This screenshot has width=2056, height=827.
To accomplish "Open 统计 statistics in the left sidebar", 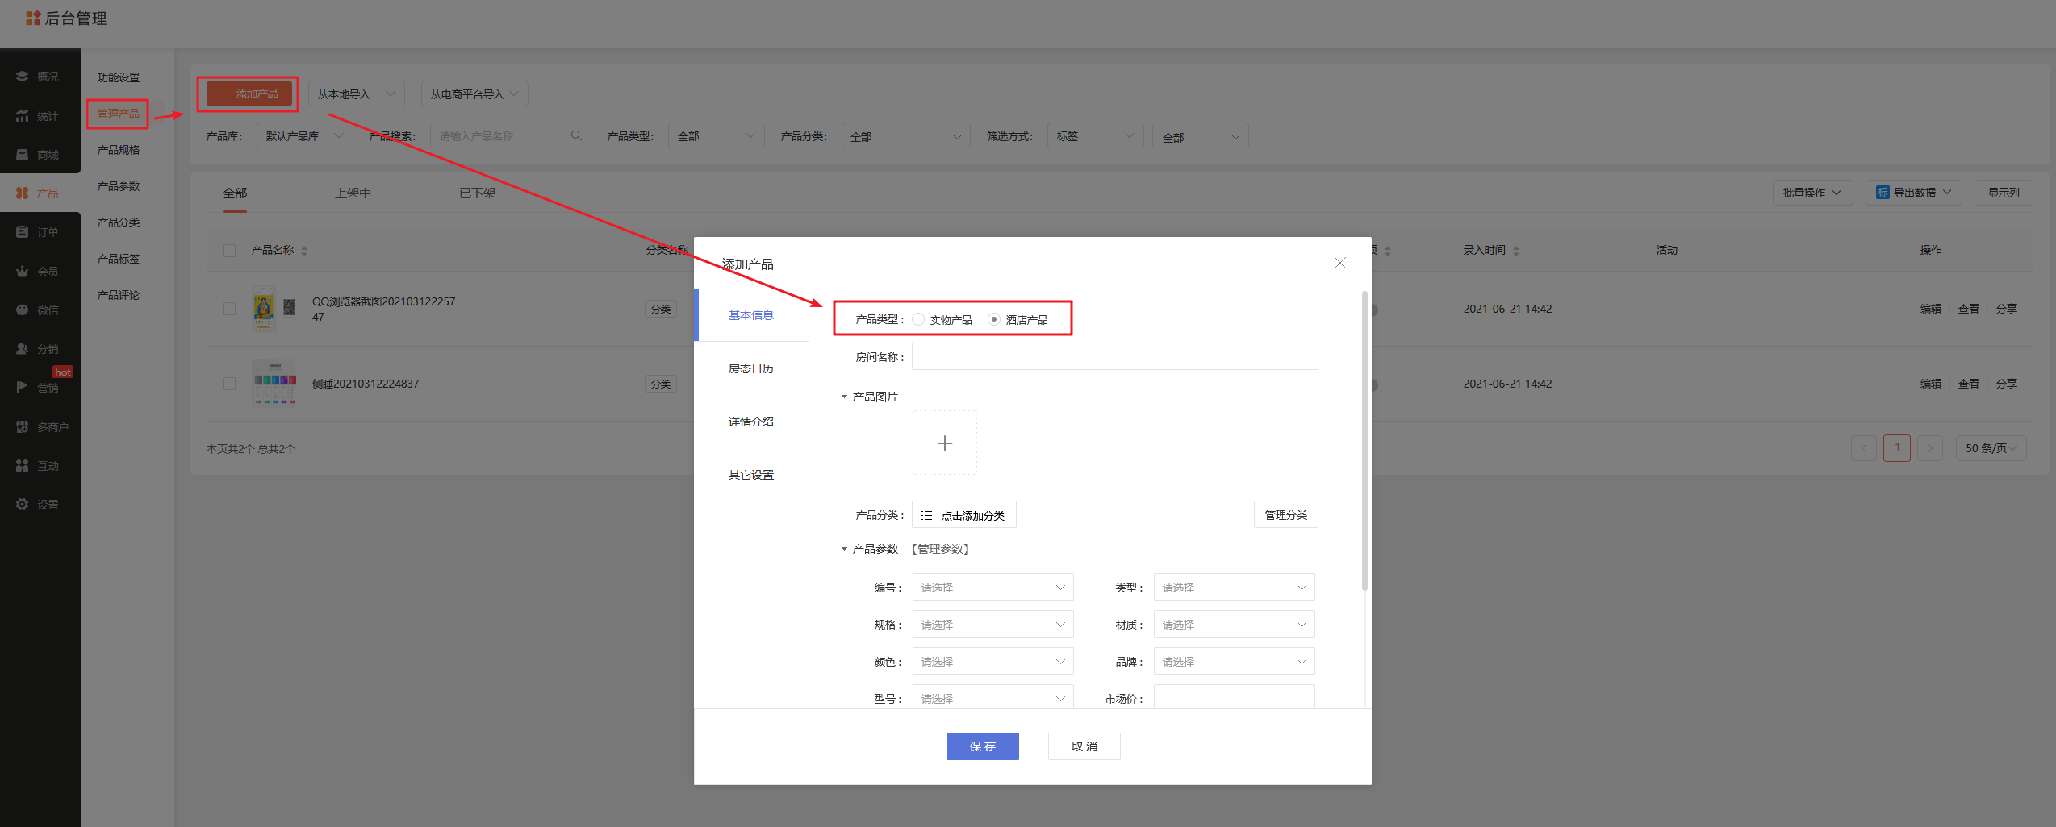I will [38, 116].
